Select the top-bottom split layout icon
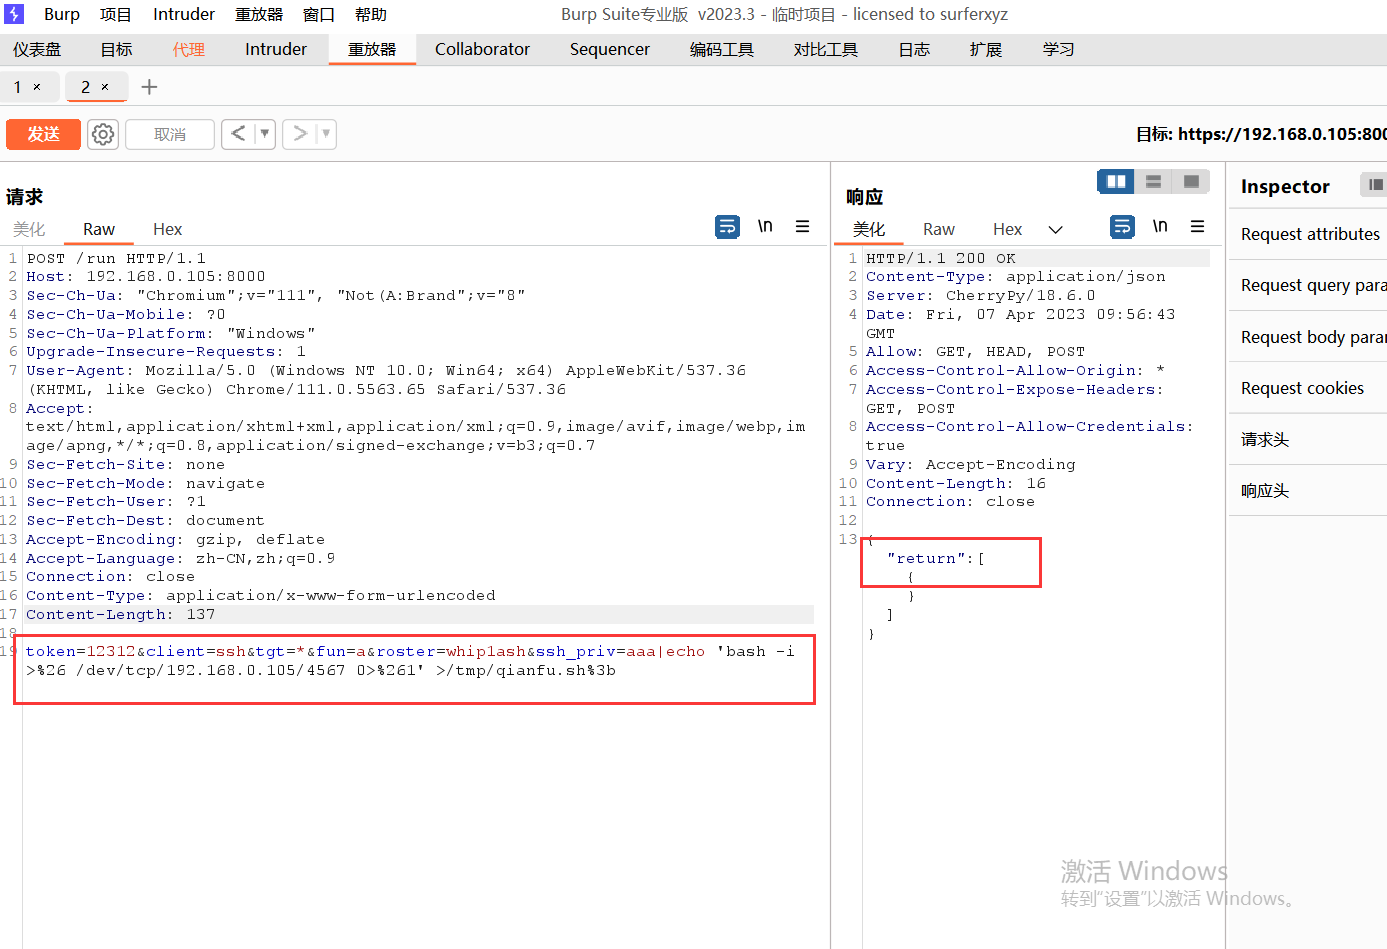The height and width of the screenshot is (949, 1387). coord(1153,182)
